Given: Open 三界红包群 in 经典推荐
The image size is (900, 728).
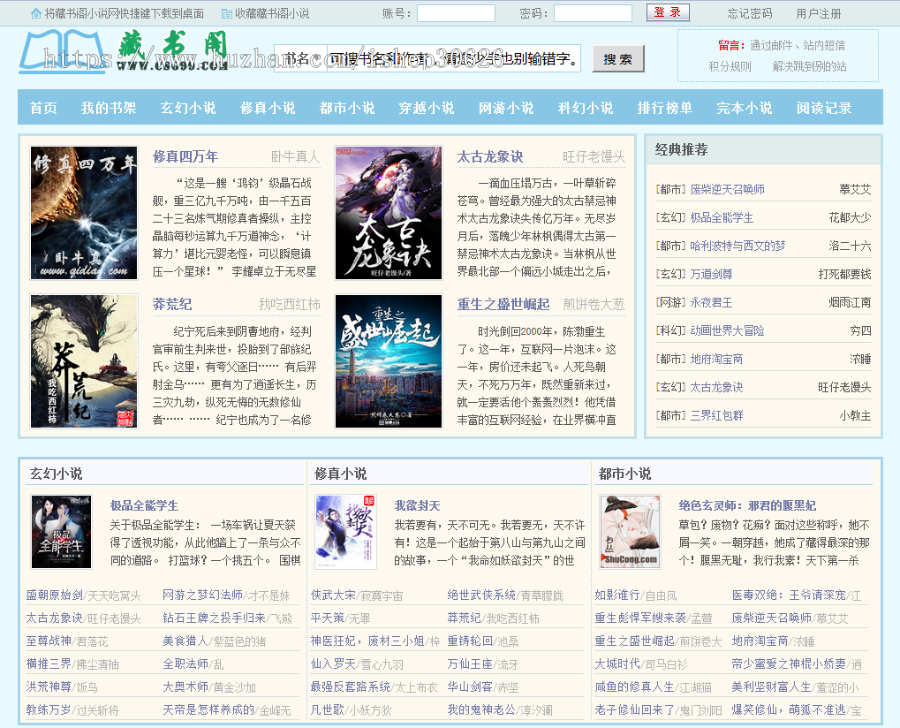Looking at the screenshot, I should pyautogui.click(x=717, y=416).
